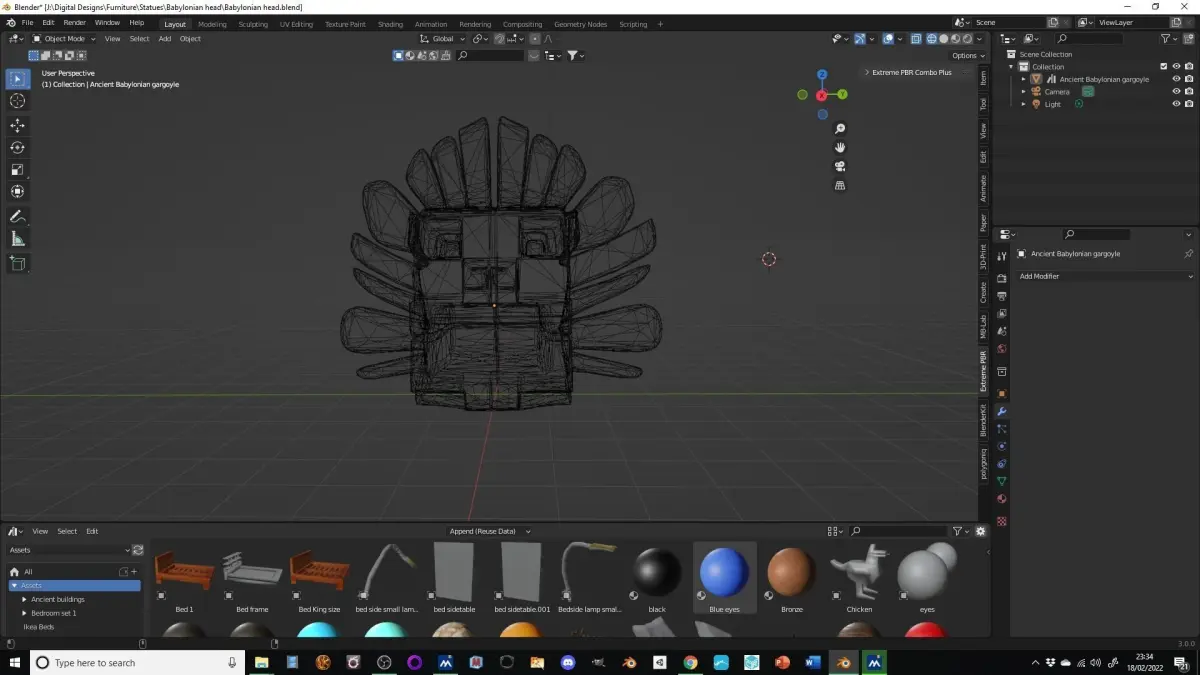Expand Ancient buildings catalog
The image size is (1200, 675).
[x=24, y=599]
